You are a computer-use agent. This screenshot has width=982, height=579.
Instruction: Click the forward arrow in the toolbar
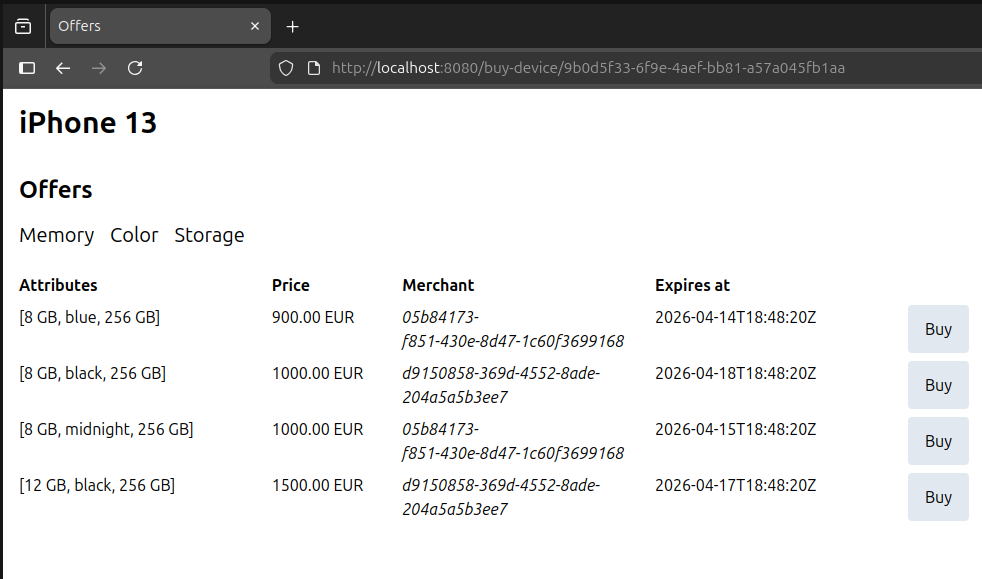pyautogui.click(x=98, y=68)
